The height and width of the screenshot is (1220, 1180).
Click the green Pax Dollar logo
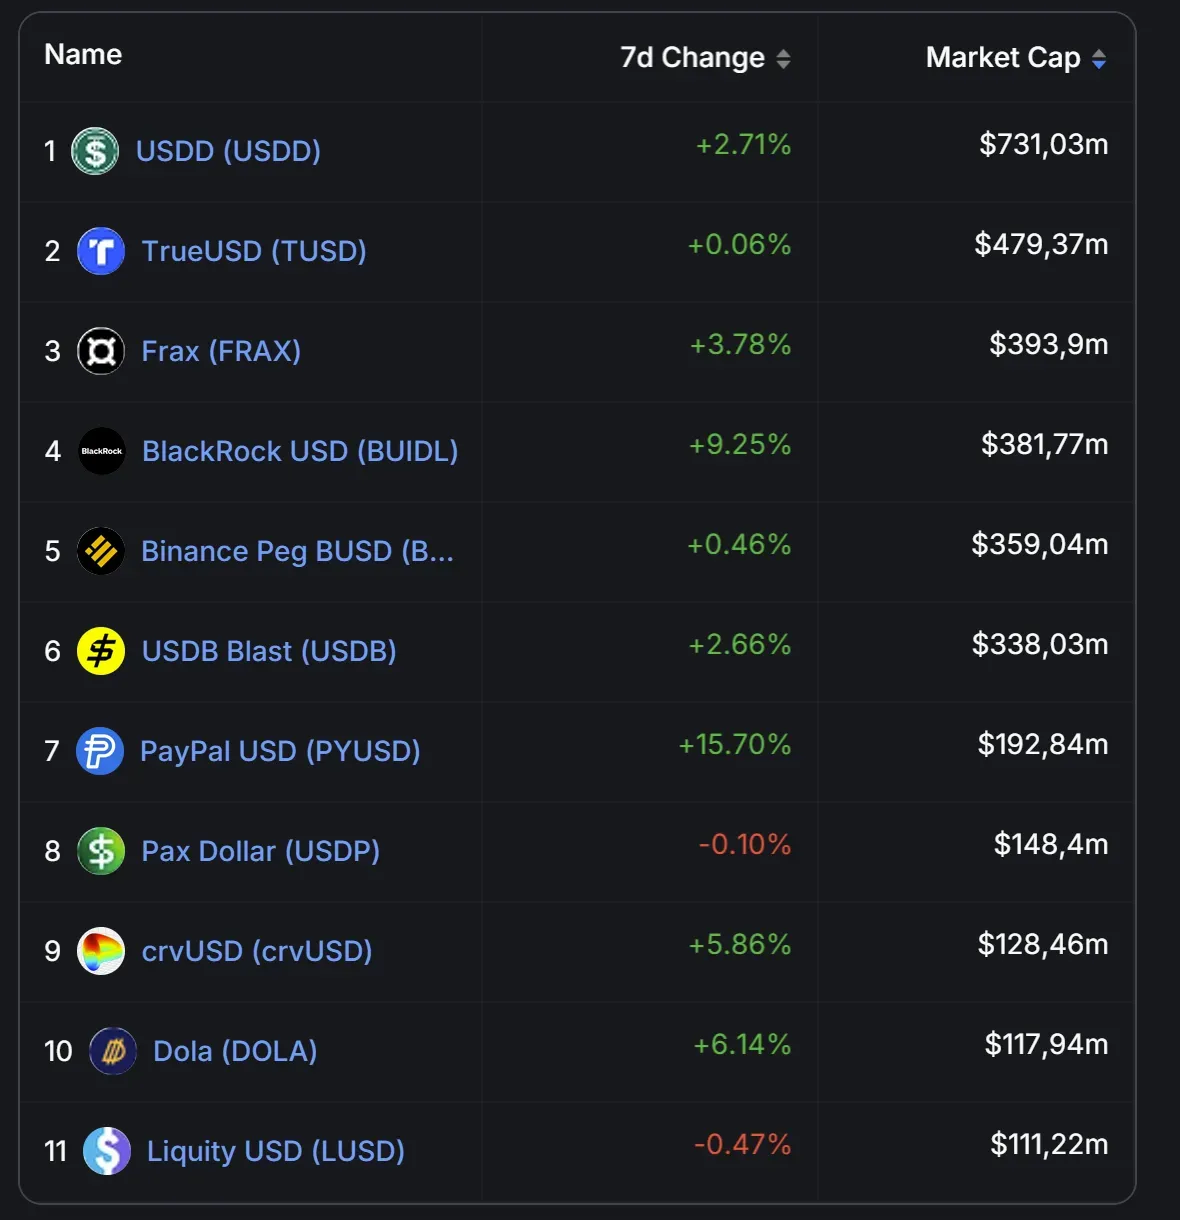(x=101, y=851)
